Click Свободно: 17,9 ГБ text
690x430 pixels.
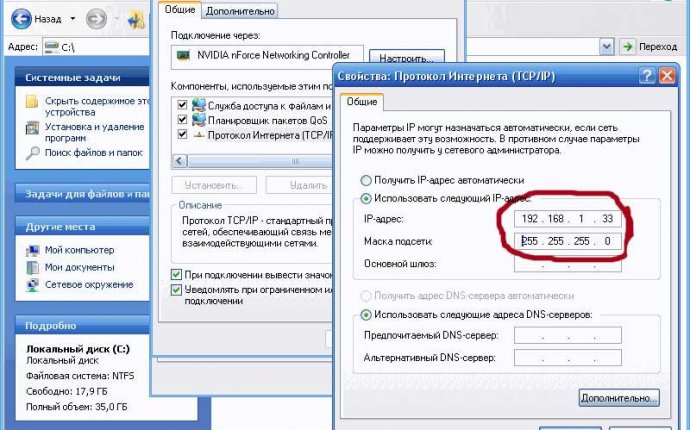[x=66, y=391]
